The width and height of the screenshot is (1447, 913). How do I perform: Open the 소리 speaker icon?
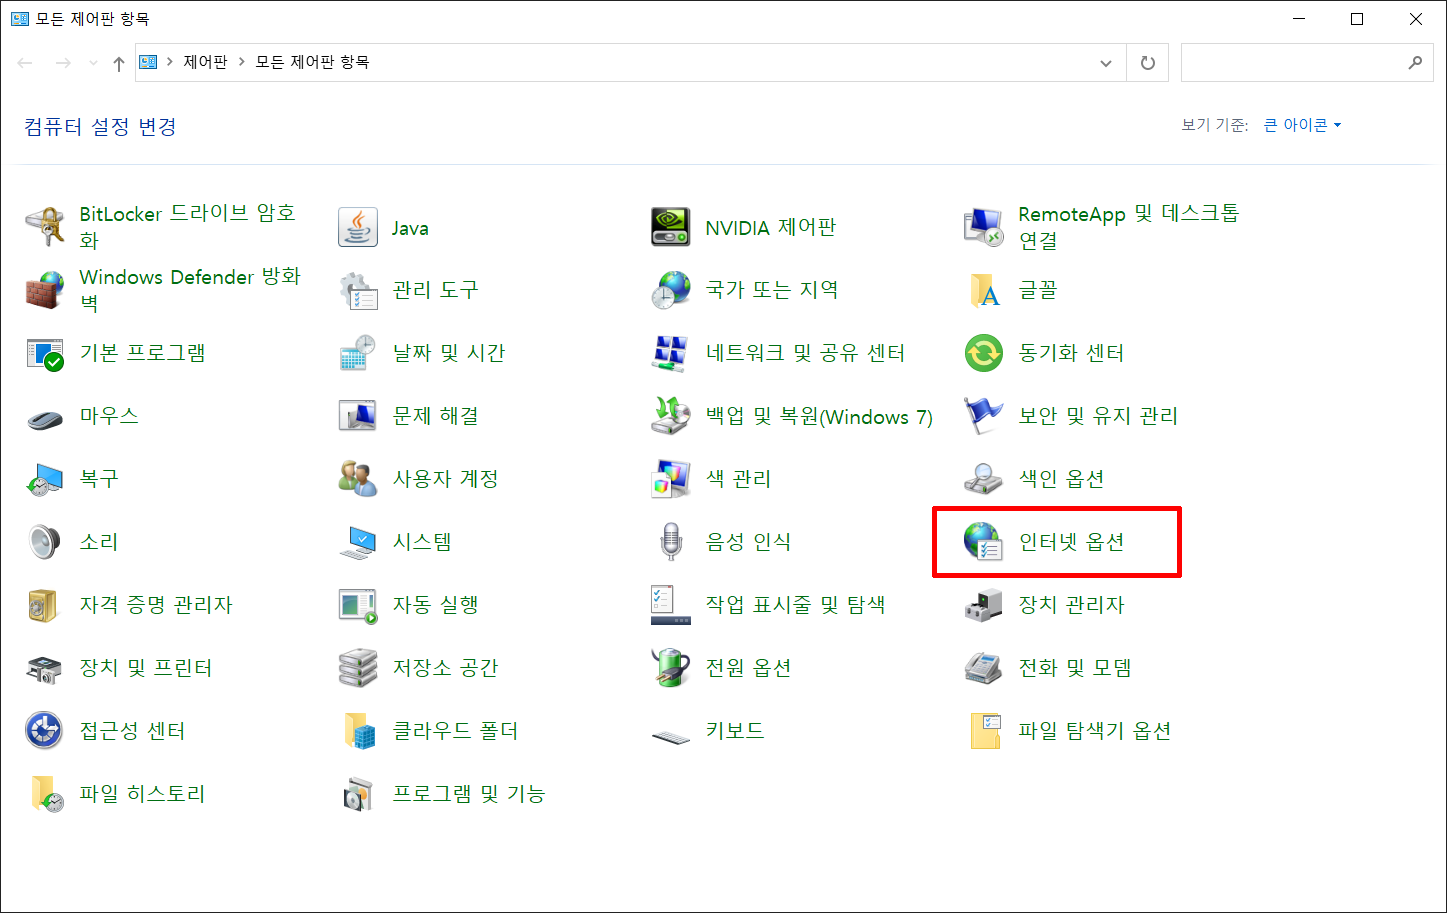click(x=45, y=542)
